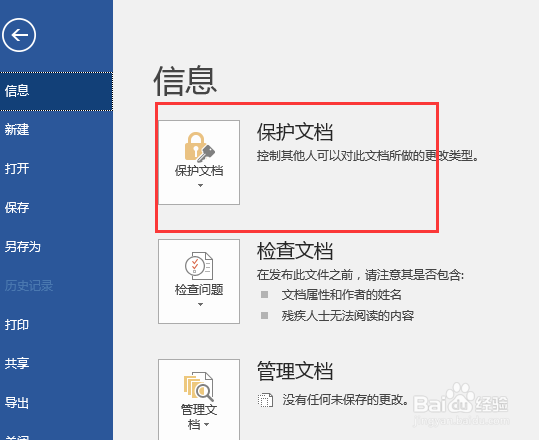Click the large 信息 page title
The width and height of the screenshot is (539, 440).
pos(185,81)
